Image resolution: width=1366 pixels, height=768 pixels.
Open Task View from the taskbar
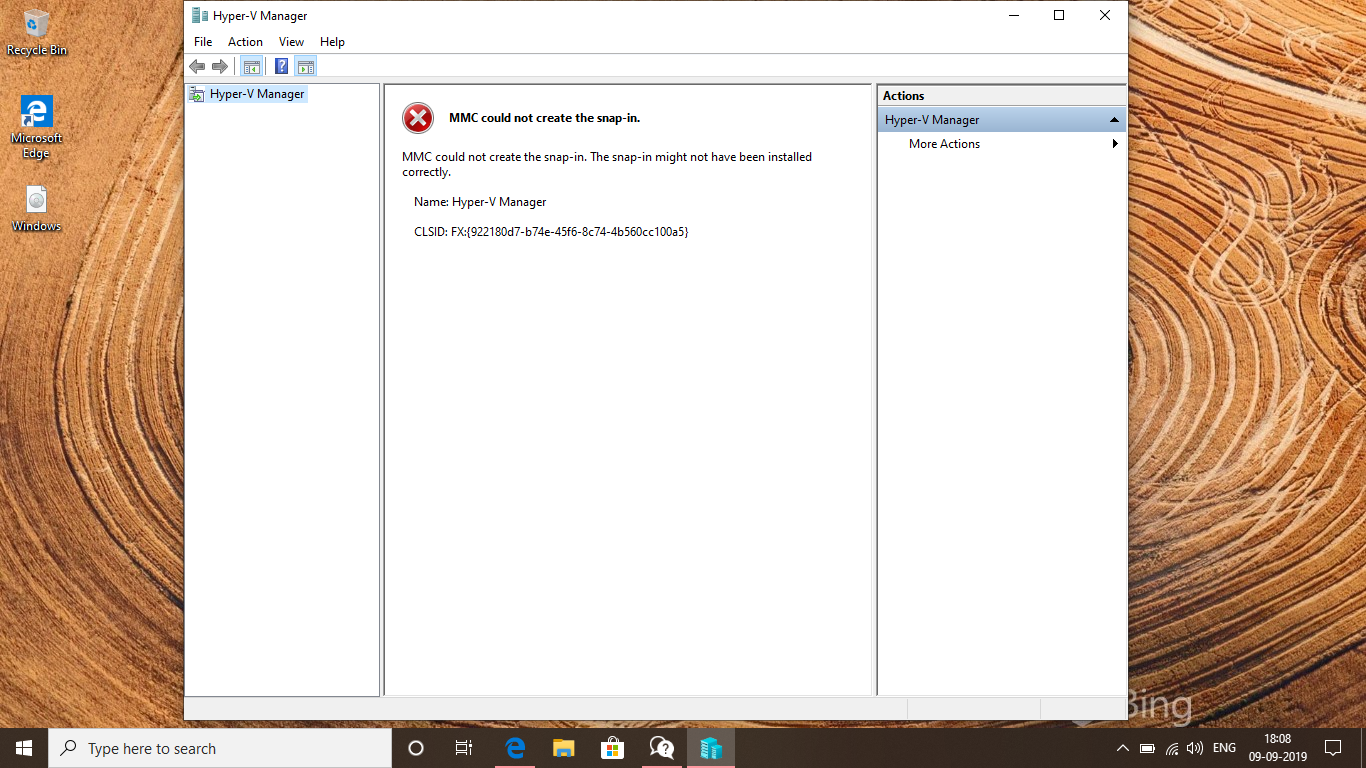pyautogui.click(x=464, y=748)
